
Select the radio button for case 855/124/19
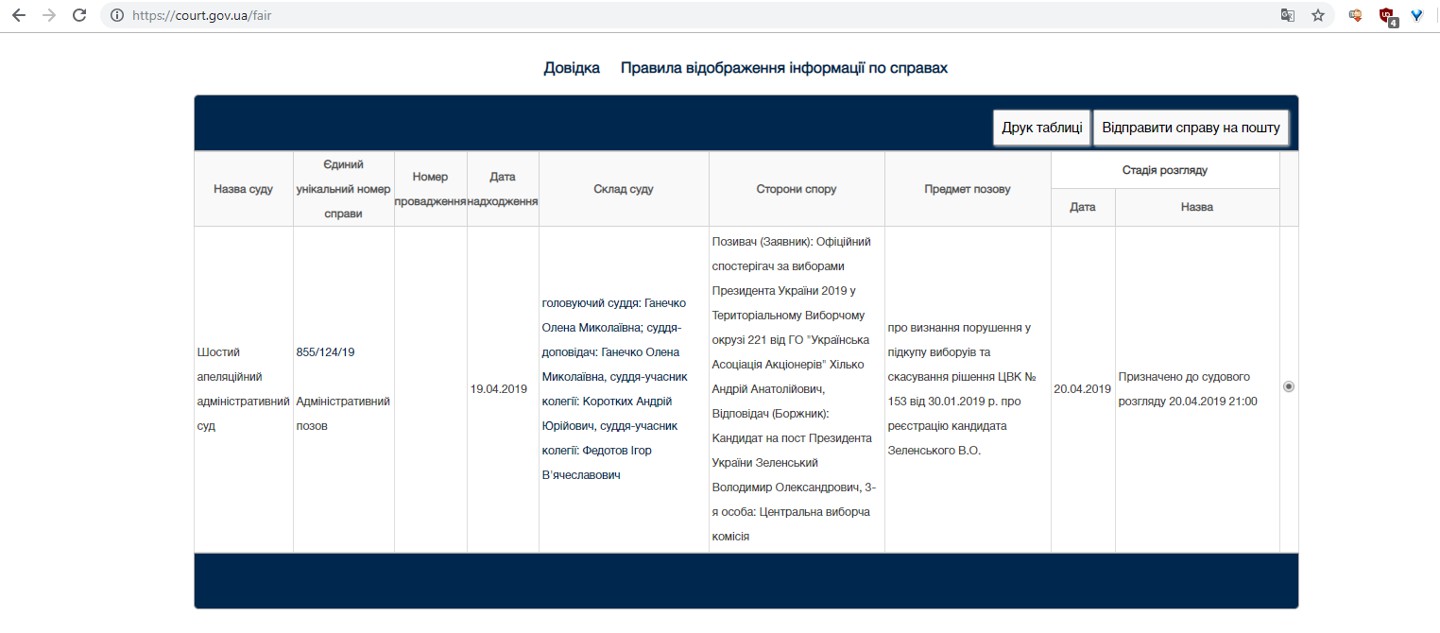[1288, 387]
